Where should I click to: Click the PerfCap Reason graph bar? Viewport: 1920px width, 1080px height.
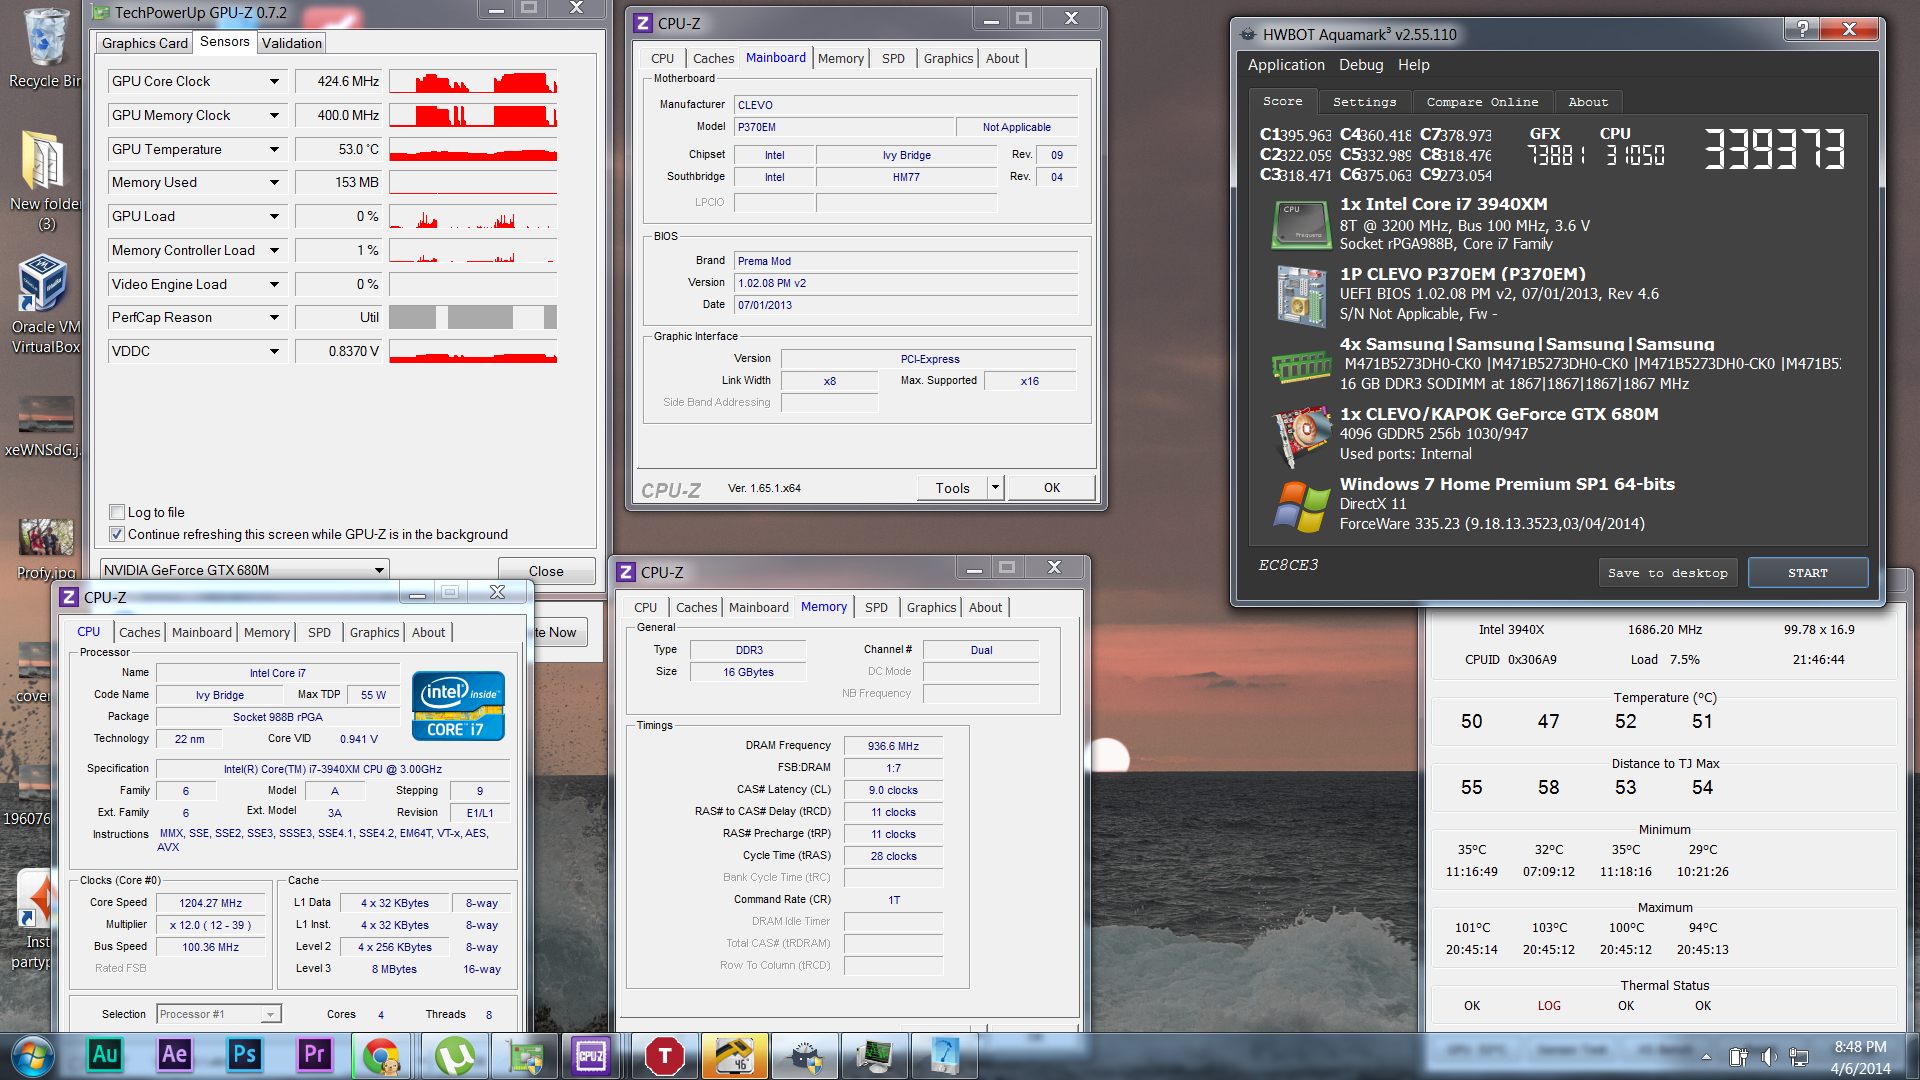(x=473, y=317)
